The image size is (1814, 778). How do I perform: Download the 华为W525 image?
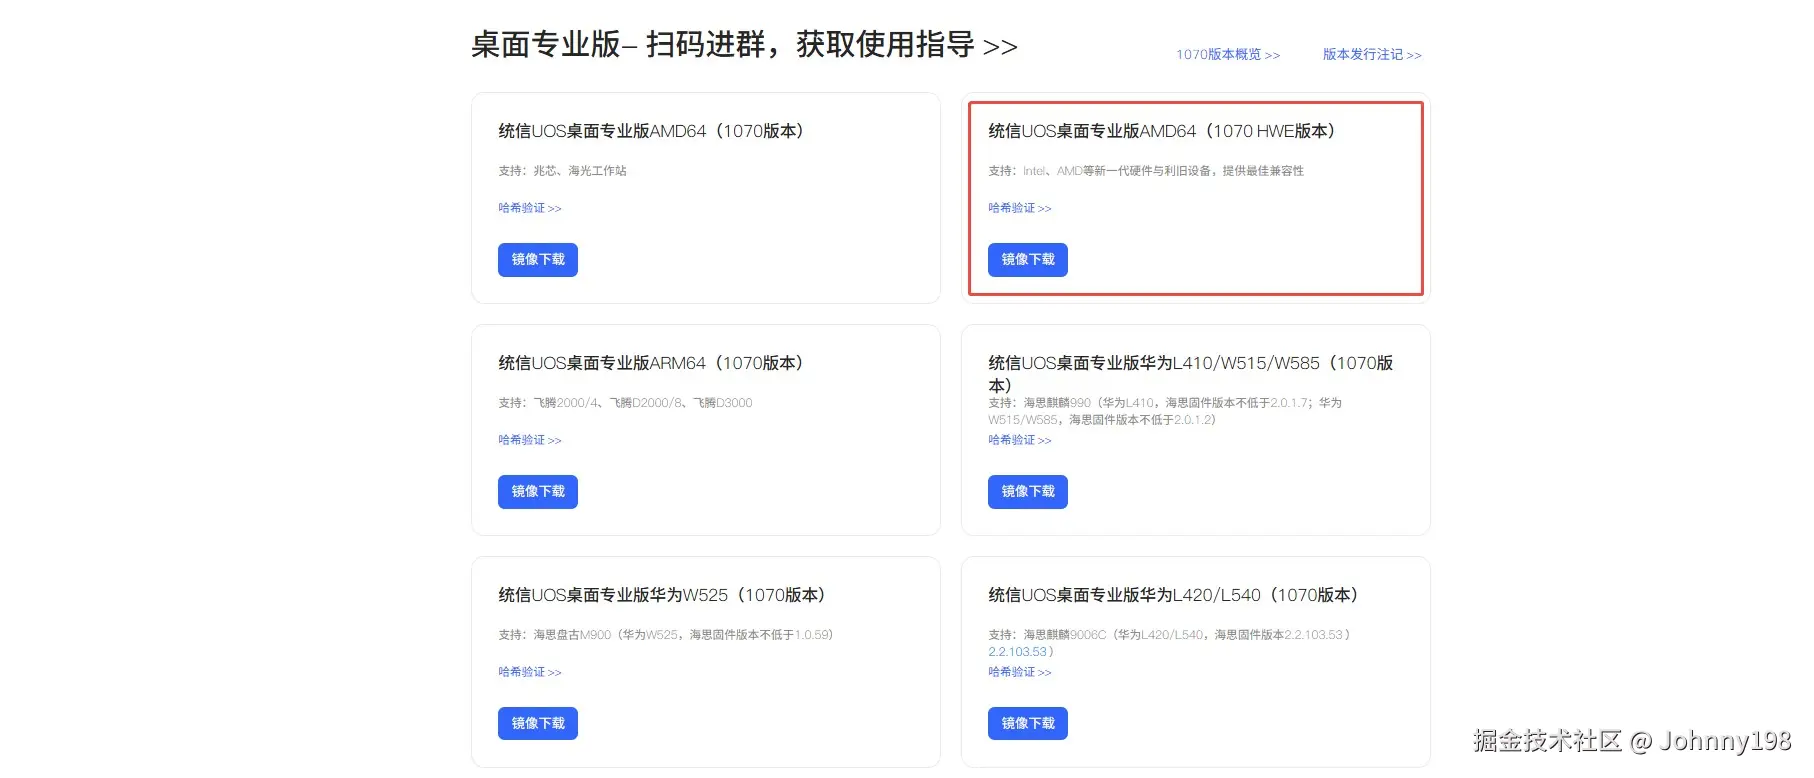(538, 723)
